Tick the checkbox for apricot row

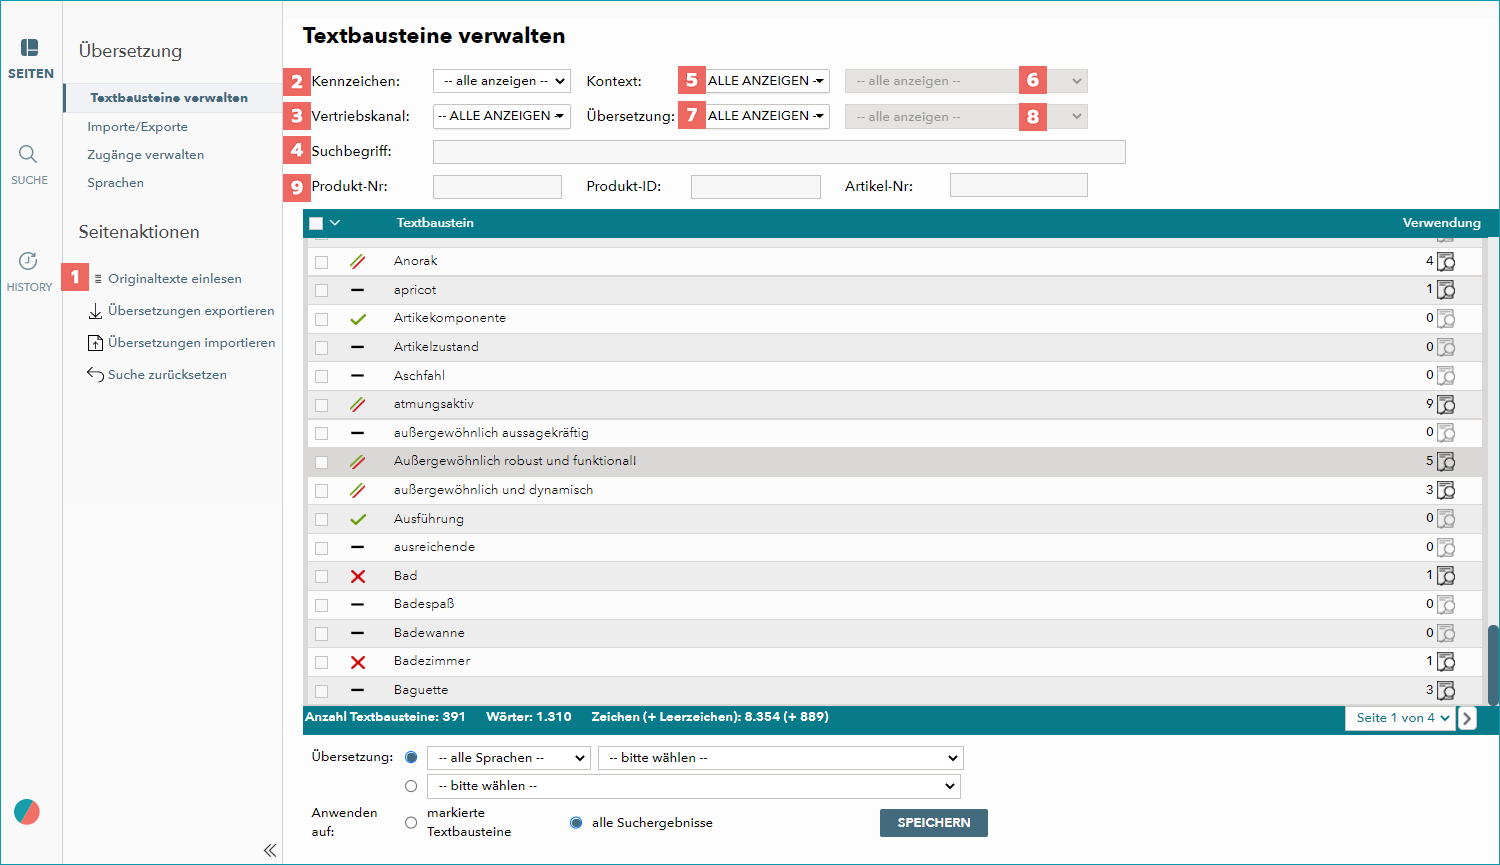(321, 290)
